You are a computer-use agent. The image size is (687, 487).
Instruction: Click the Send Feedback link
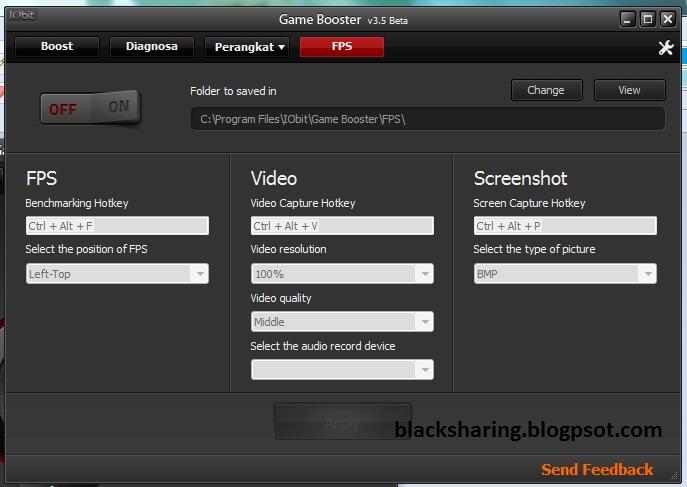pos(597,469)
